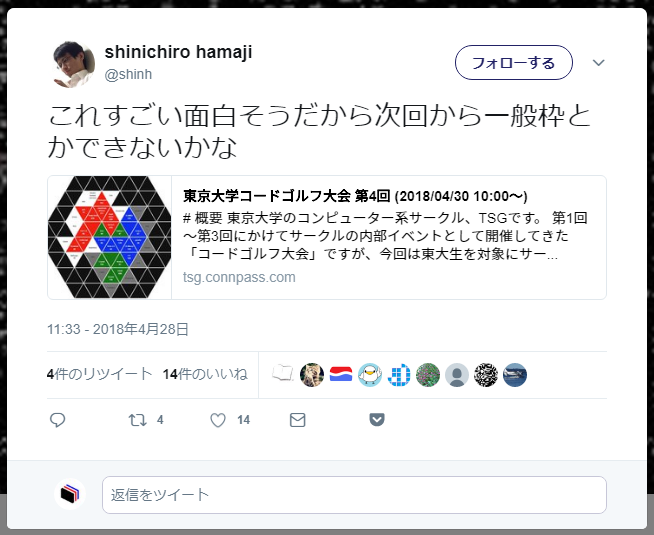This screenshot has height=535, width=654.
Task: View the list of 4件のリツイート
Action: pos(99,374)
